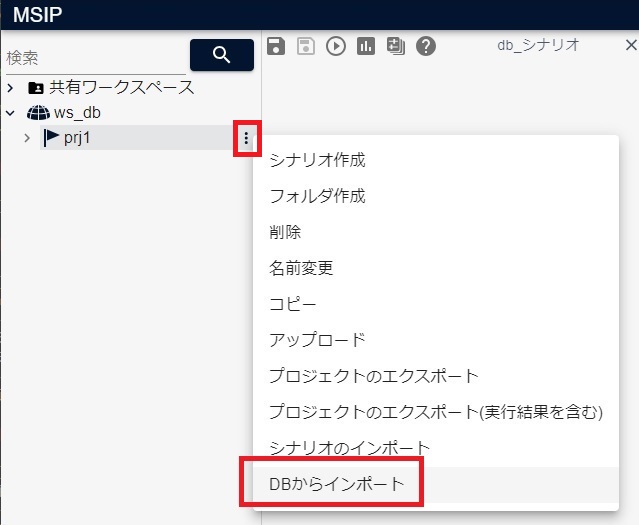639x525 pixels.
Task: Open help with the question mark icon
Action: 426,46
